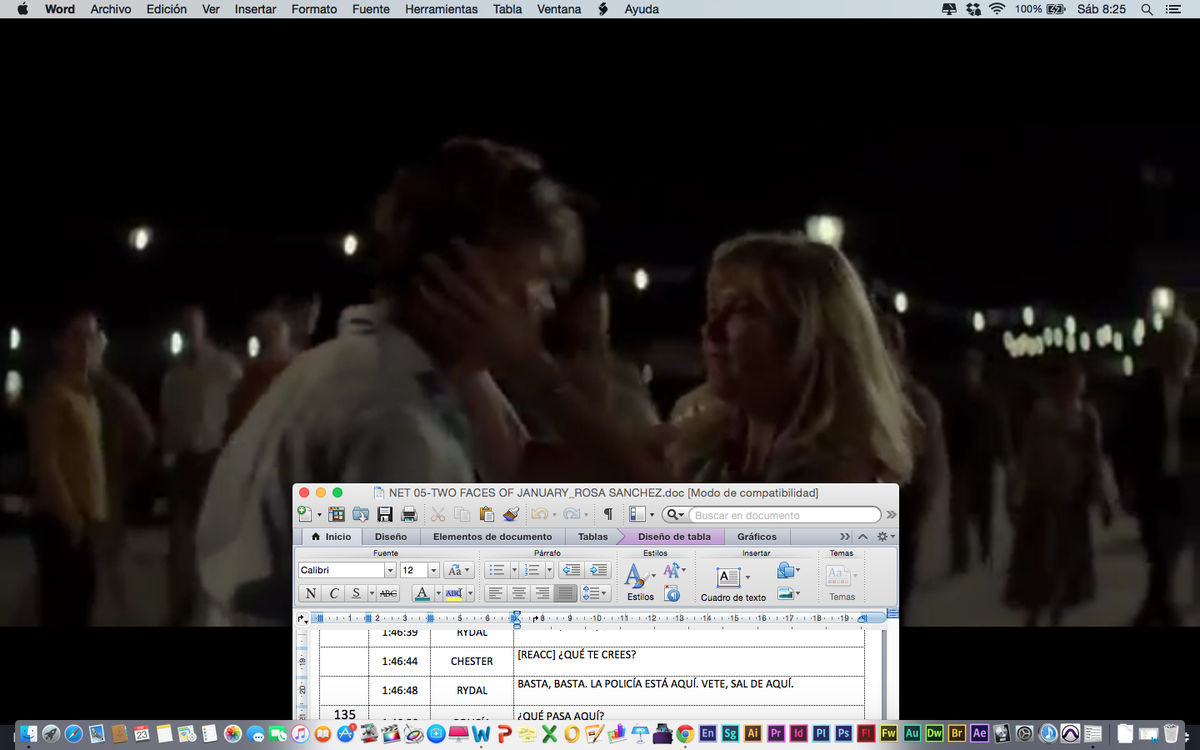This screenshot has width=1200, height=750.
Task: Click the yellow text highlight color button
Action: tap(453, 593)
